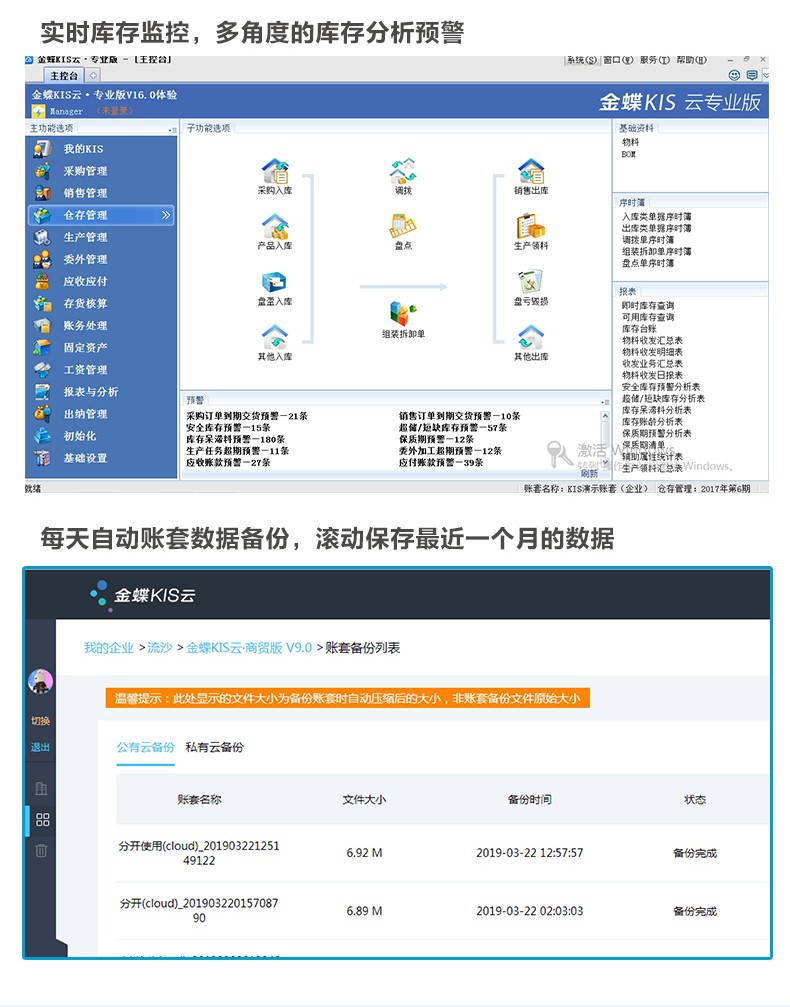Open the 其他出库 other delivery icon
The width and height of the screenshot is (790, 1007).
coord(531,337)
